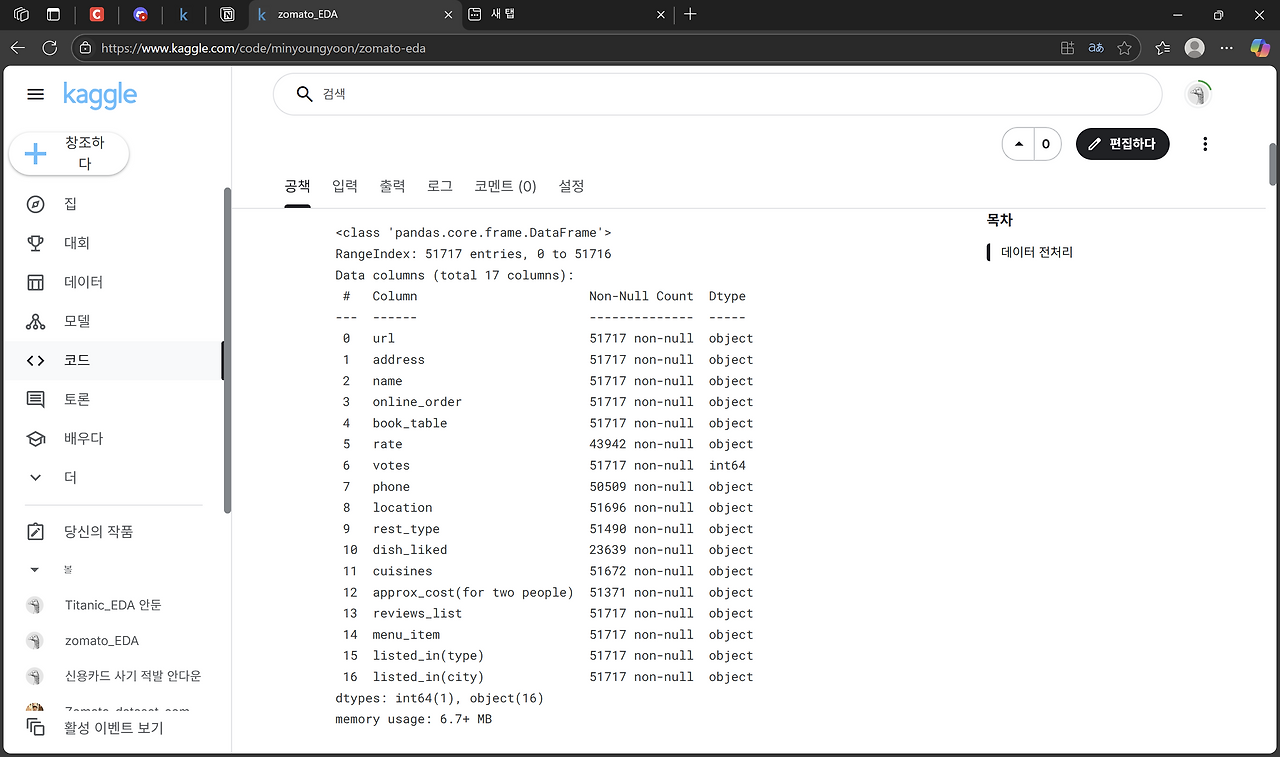Click the page vertical scrollbar
1280x757 pixels.
(x=1273, y=165)
